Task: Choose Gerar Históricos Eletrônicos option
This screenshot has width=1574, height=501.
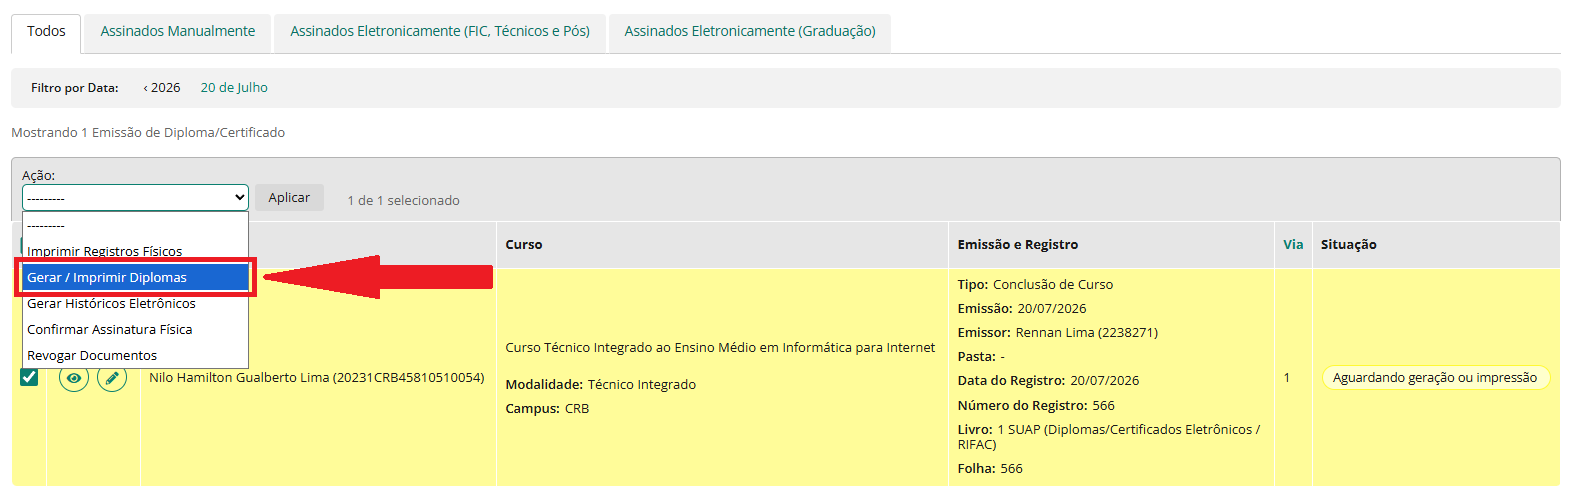Action: (x=136, y=303)
